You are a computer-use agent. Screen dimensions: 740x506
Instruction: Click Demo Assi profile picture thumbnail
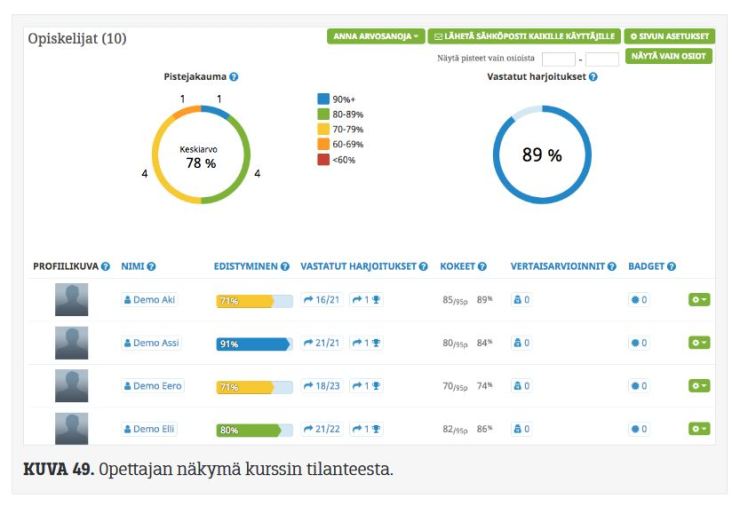coord(71,343)
